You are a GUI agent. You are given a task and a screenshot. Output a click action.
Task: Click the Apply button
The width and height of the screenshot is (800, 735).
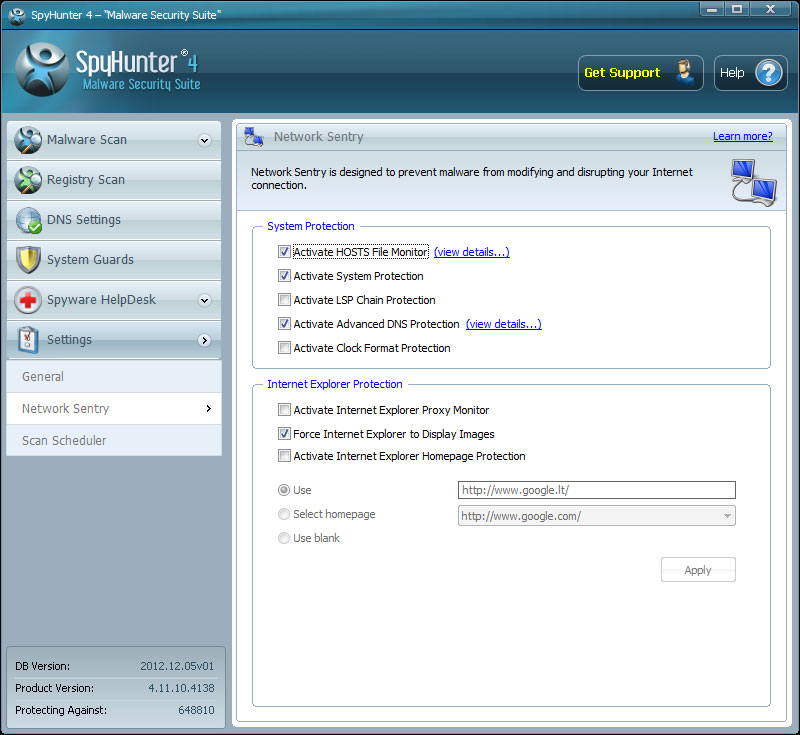698,570
